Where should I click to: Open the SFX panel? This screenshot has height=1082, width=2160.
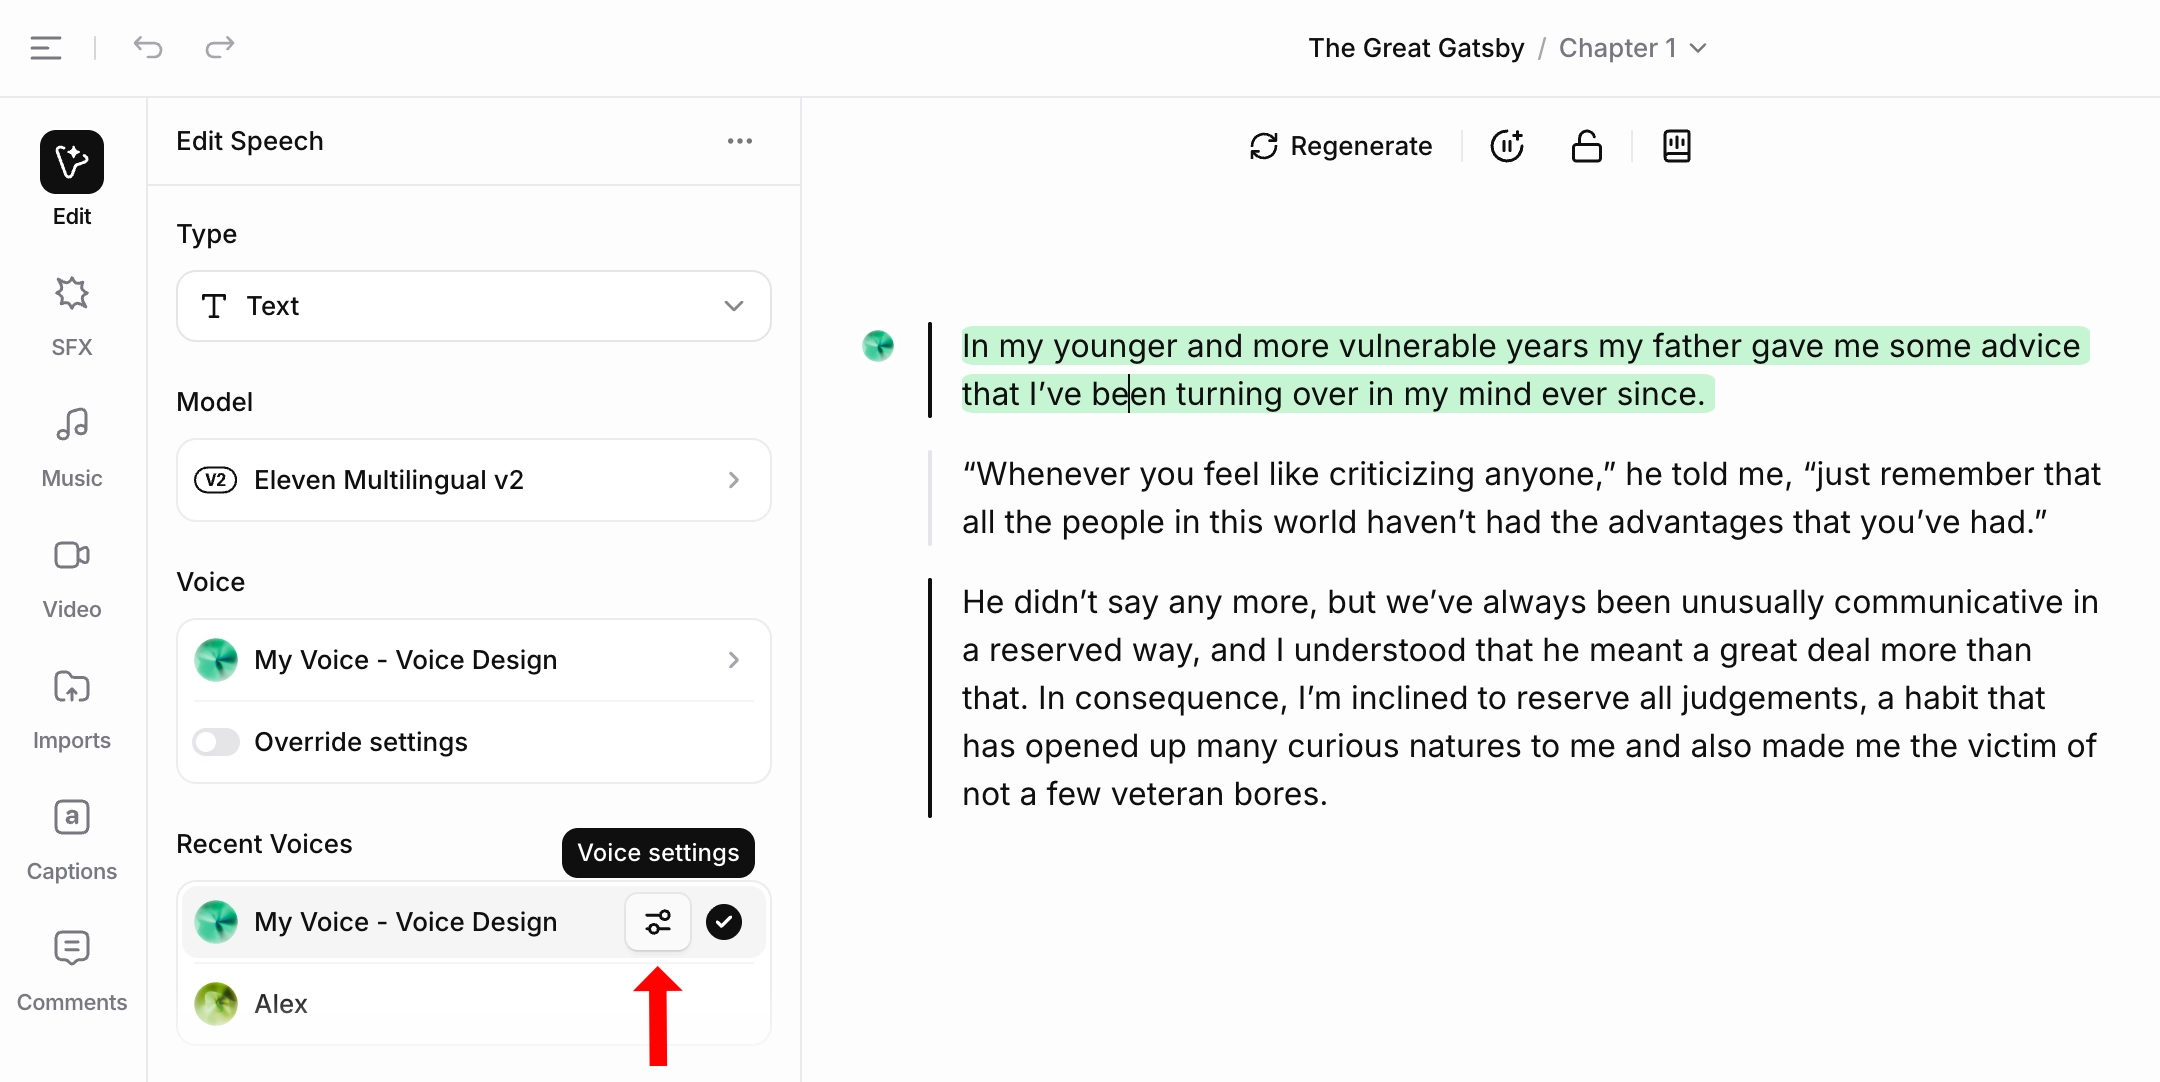click(72, 315)
